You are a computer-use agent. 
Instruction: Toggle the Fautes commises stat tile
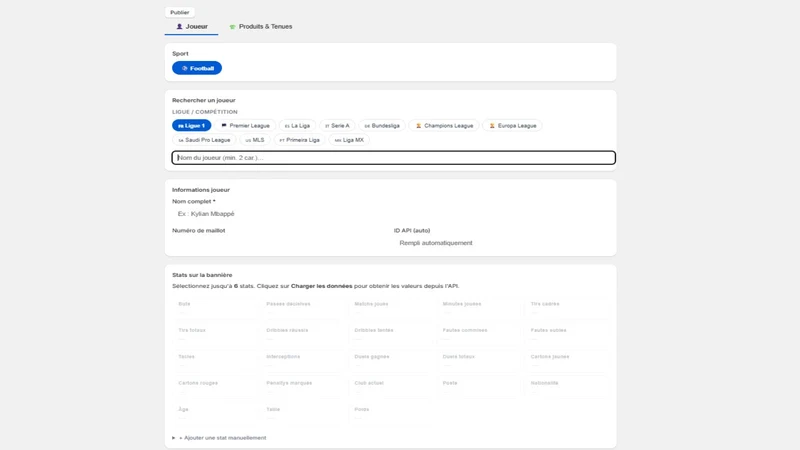click(x=479, y=335)
